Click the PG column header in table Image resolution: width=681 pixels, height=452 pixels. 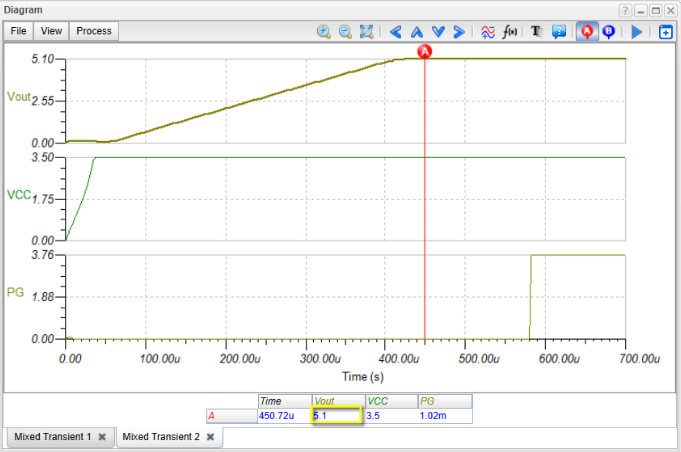click(445, 401)
